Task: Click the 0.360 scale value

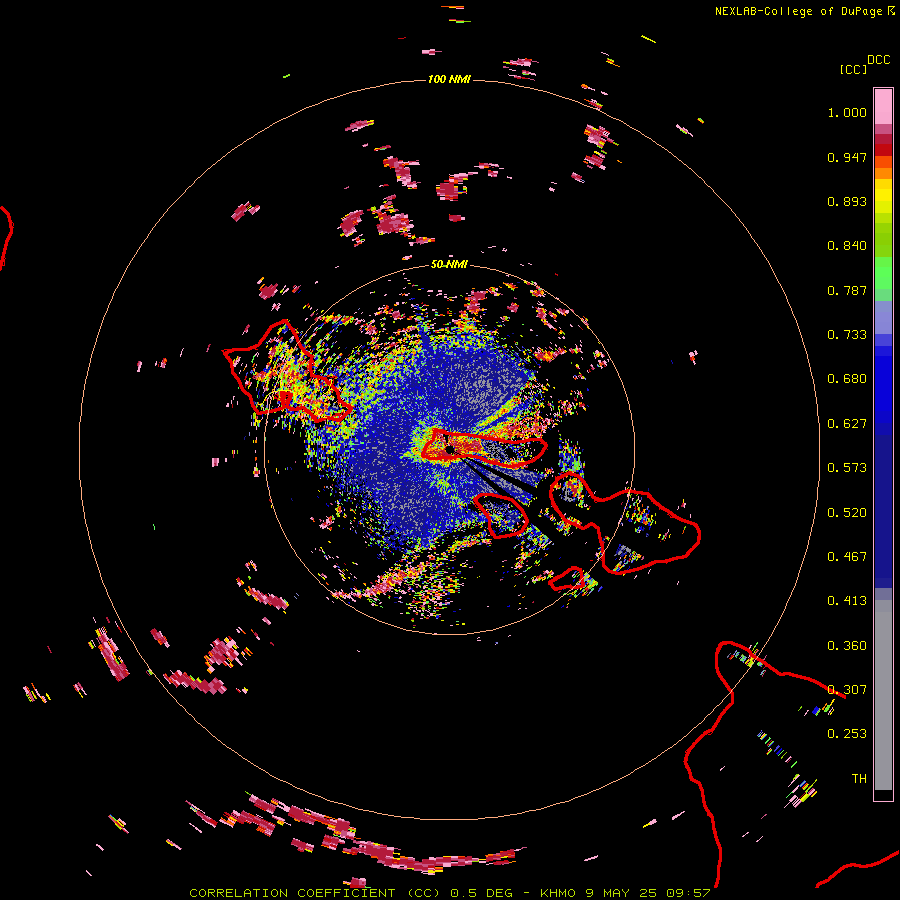Action: (x=847, y=646)
